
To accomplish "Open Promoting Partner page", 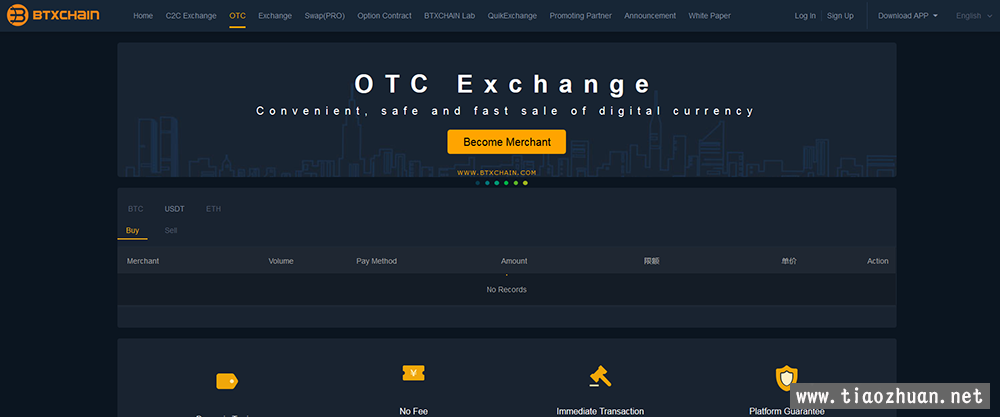I will (x=580, y=16).
